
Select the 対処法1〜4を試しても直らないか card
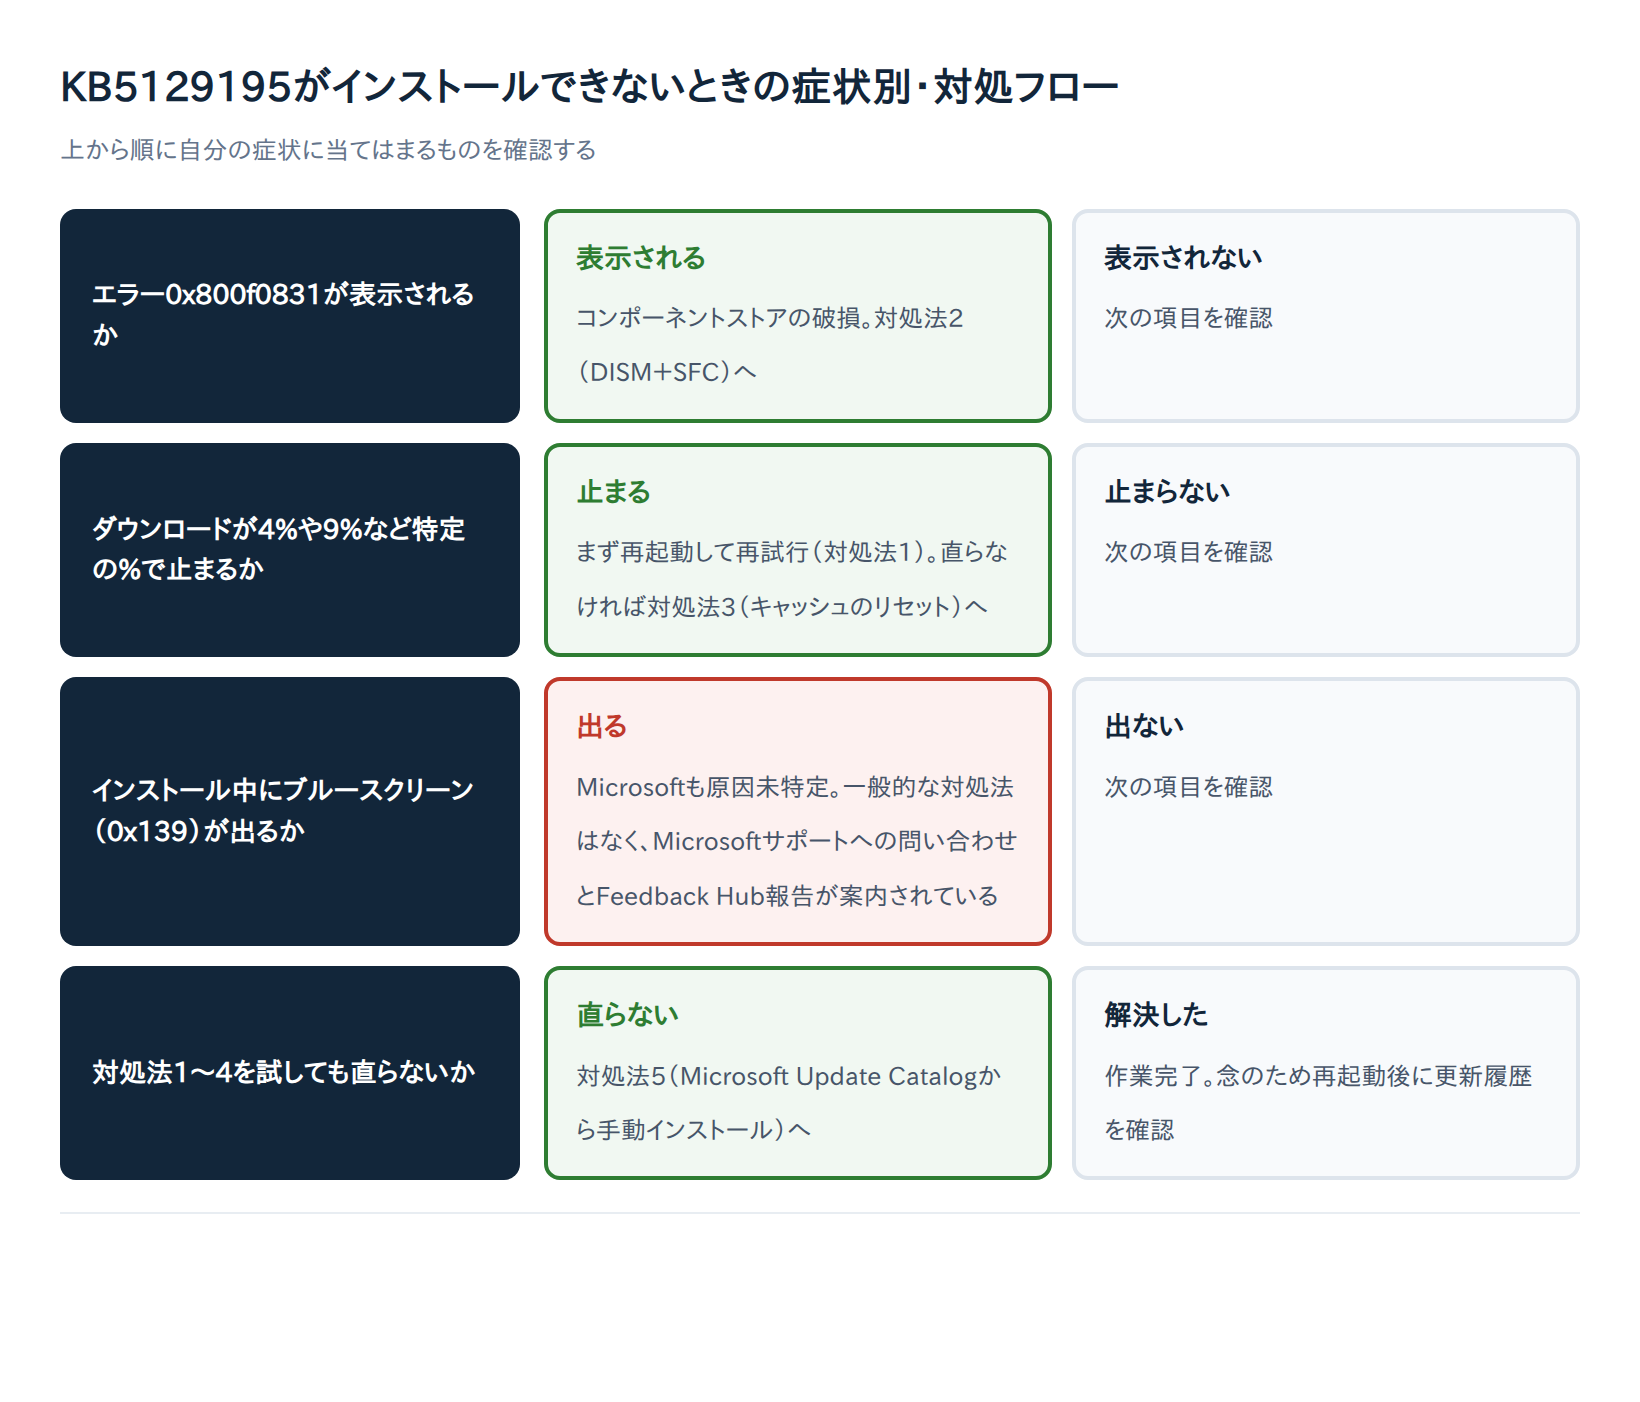(x=290, y=1073)
